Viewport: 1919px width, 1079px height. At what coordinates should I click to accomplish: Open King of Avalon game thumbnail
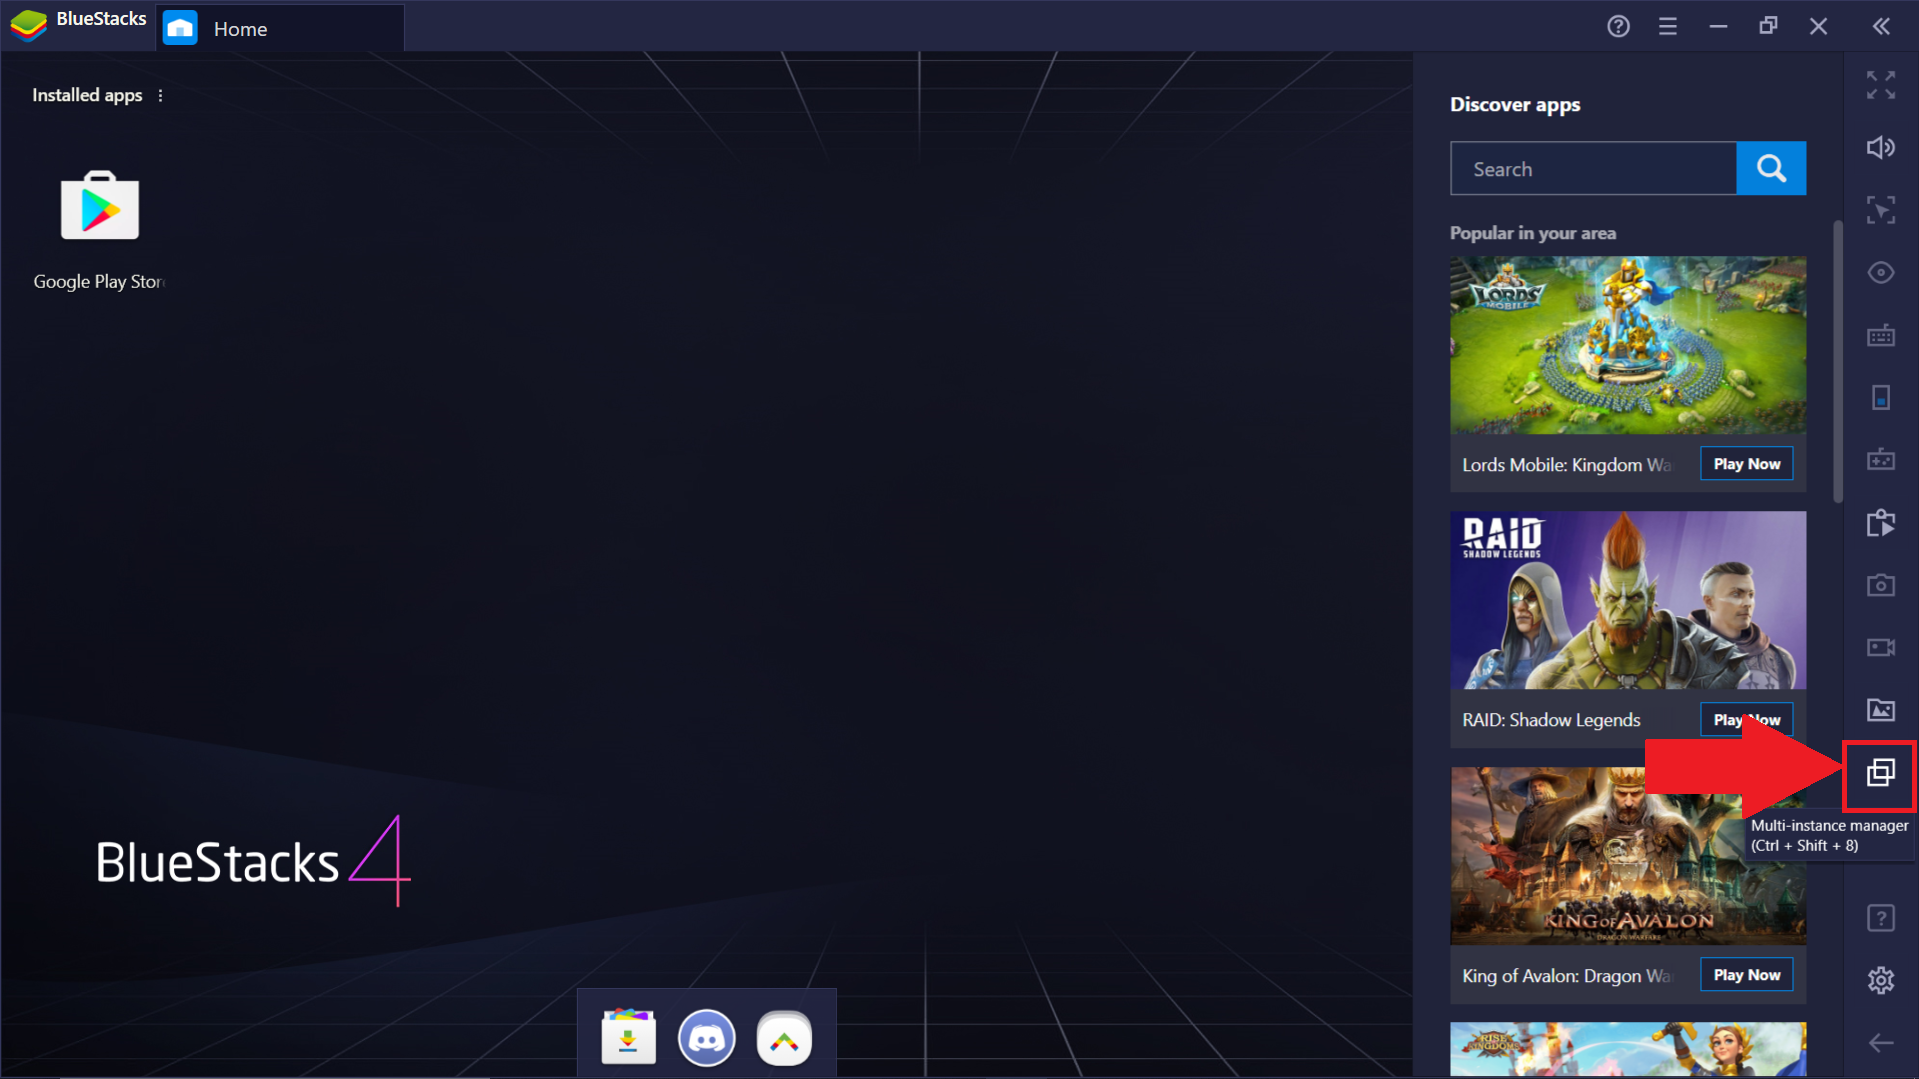coord(1628,856)
